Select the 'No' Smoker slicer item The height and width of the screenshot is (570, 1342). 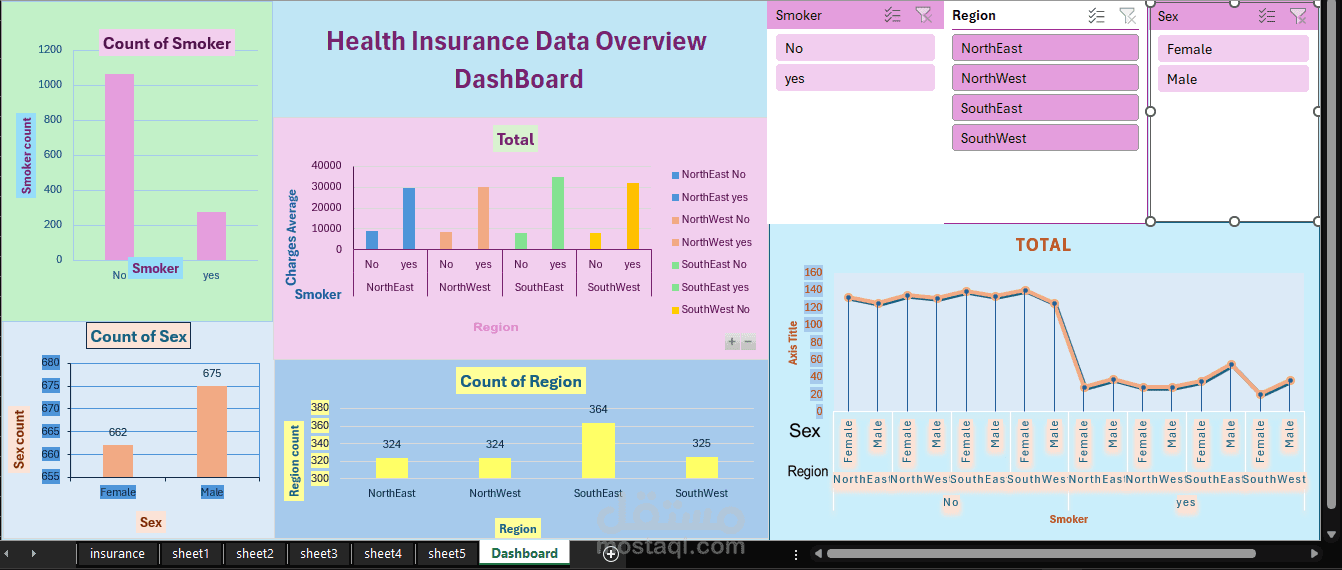855,48
